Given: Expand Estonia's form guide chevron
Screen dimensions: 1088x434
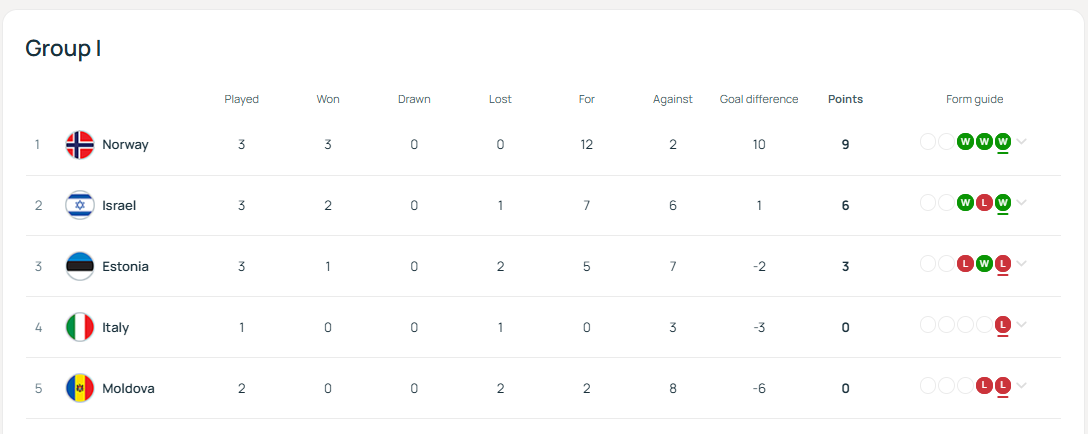Looking at the screenshot, I should [1021, 264].
